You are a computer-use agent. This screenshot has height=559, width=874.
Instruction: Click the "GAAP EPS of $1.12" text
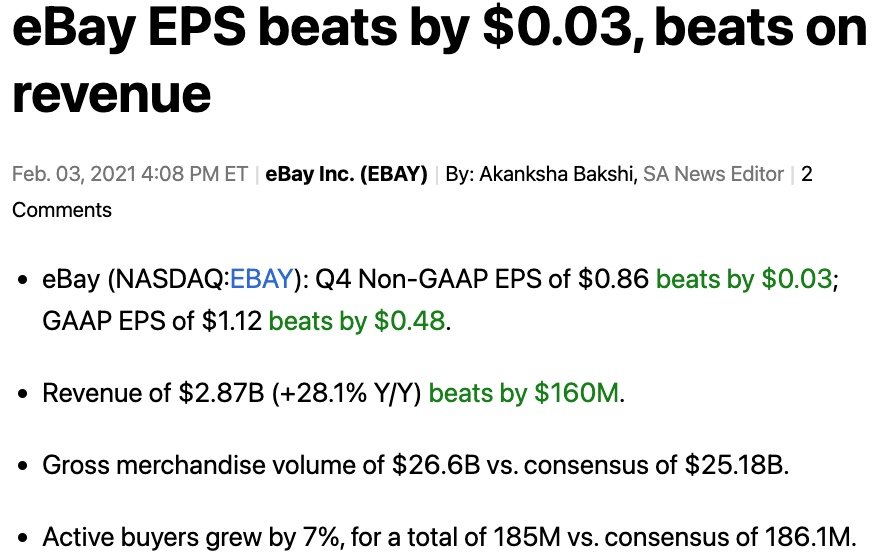[152, 322]
